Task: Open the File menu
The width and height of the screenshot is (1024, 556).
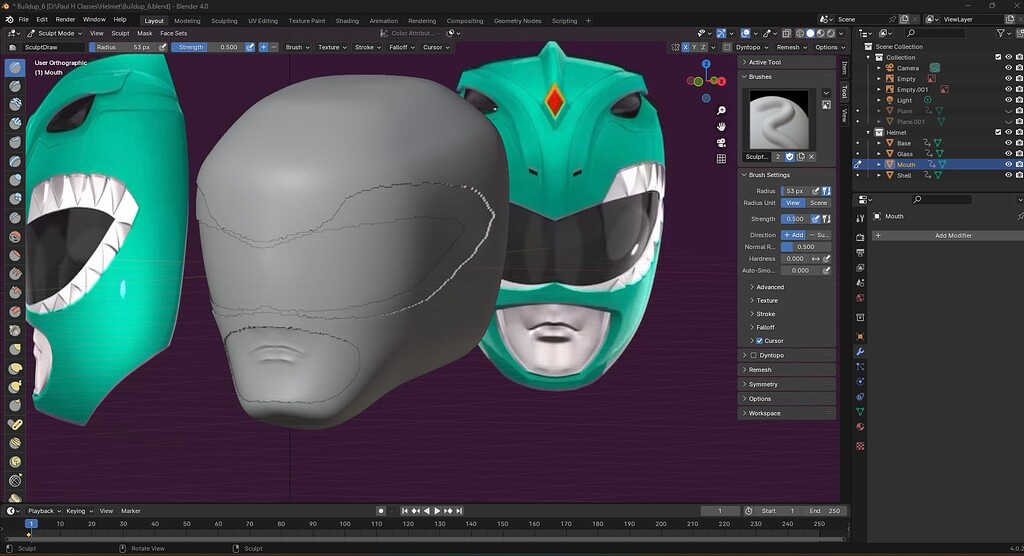Action: (24, 20)
